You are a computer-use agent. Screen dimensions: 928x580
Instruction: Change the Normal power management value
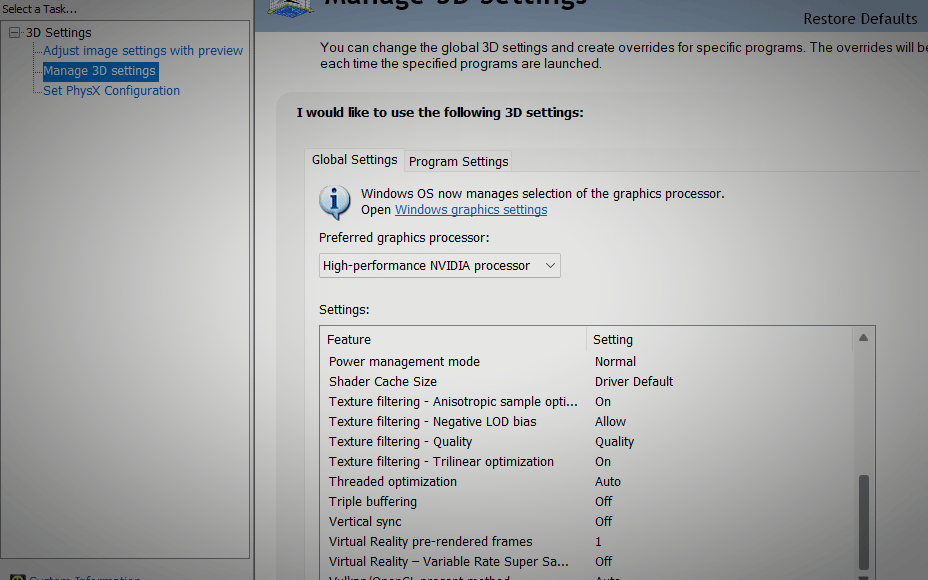(616, 362)
